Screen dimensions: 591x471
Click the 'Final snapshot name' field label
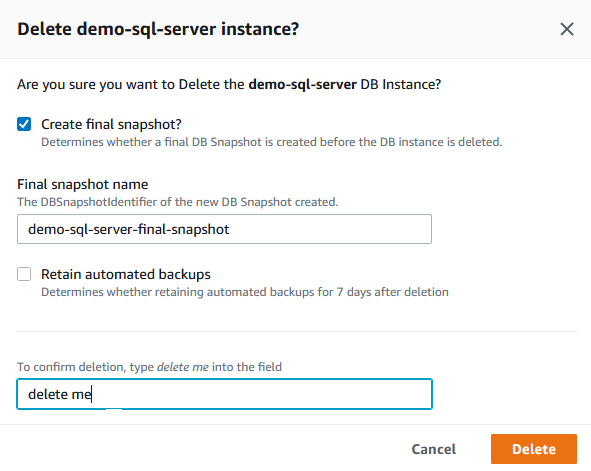(83, 184)
